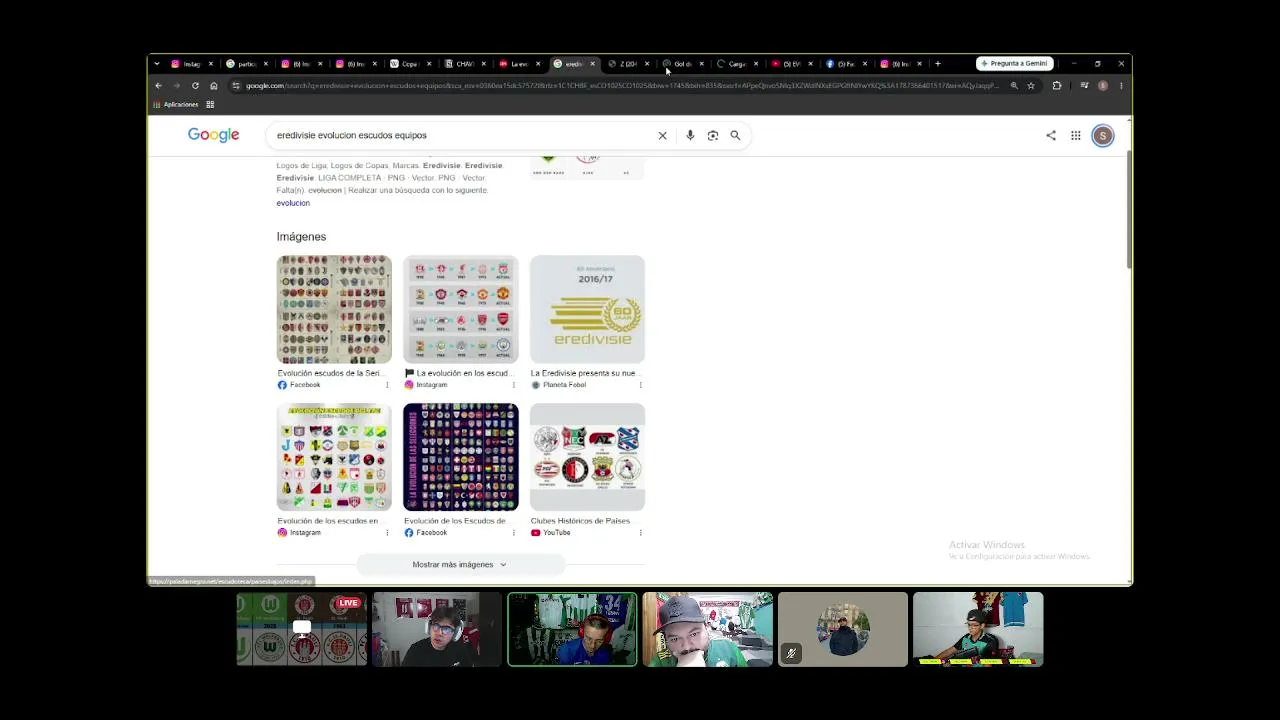Open the dark national teams crests thumbnail

461,457
